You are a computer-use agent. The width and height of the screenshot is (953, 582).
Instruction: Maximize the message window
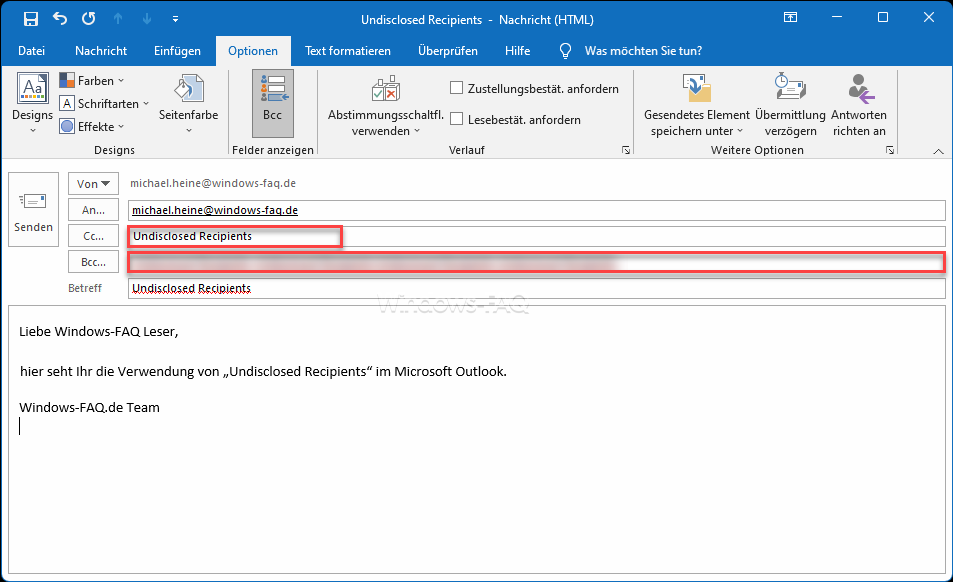coord(883,18)
